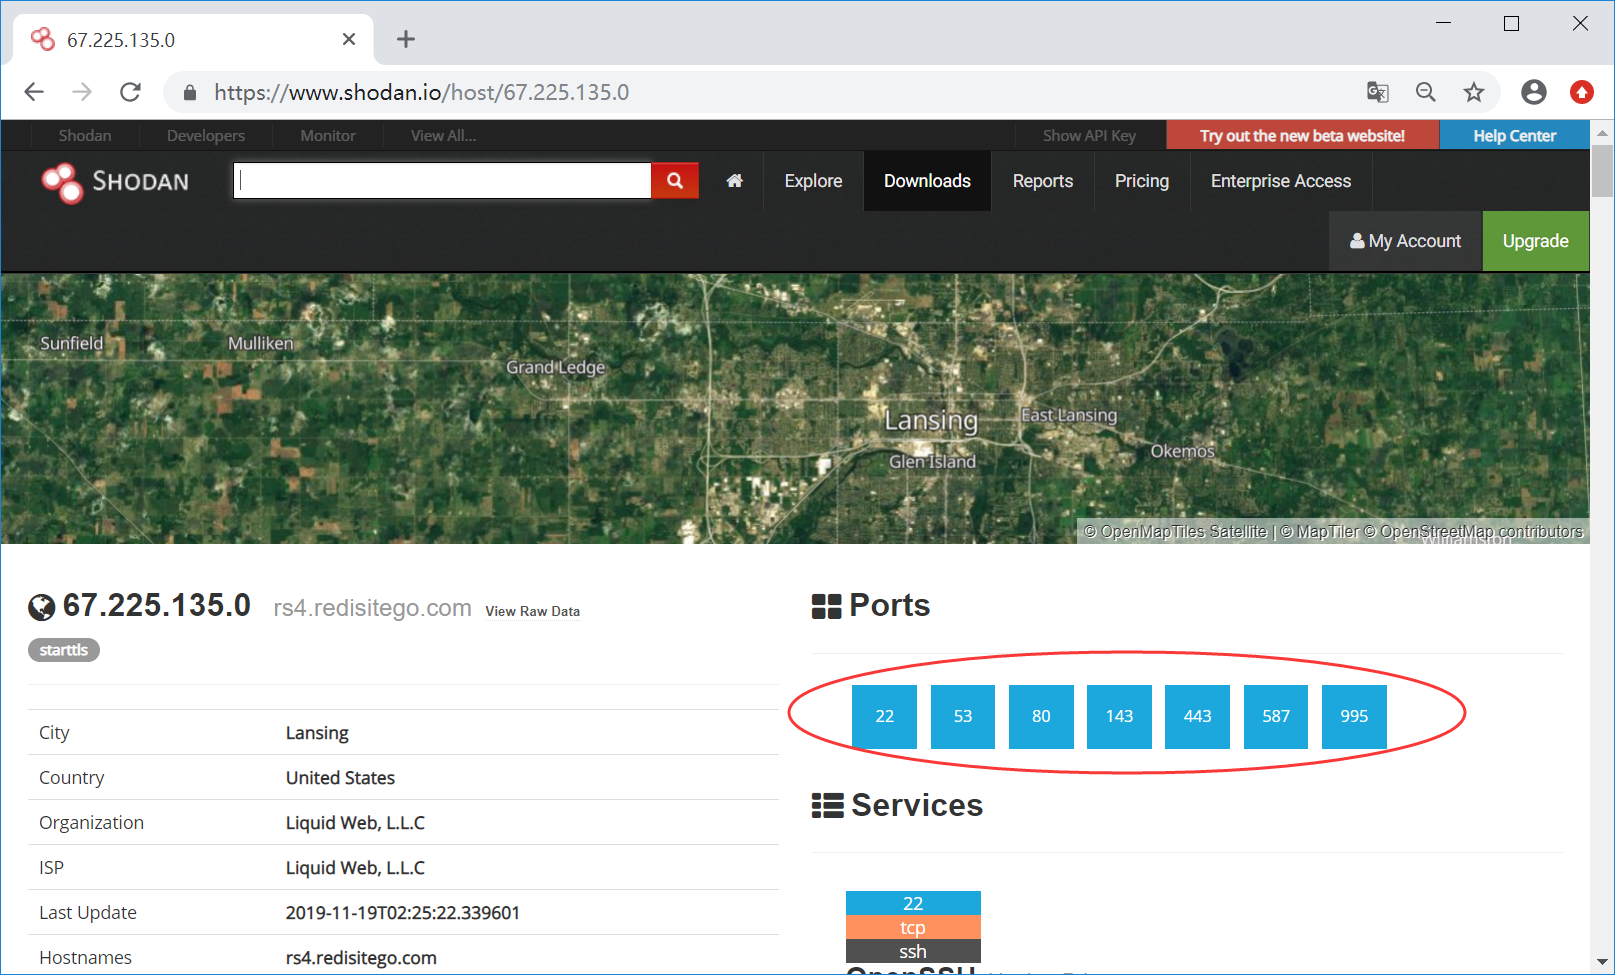
Task: Click the browser back arrow
Action: point(34,92)
